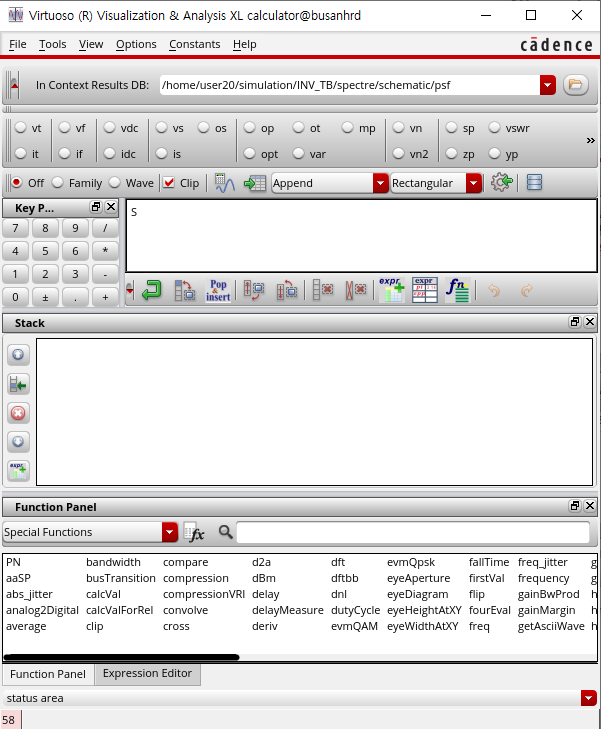The image size is (601, 729).
Task: Expand the hidden selection options chevron
Action: click(x=590, y=140)
